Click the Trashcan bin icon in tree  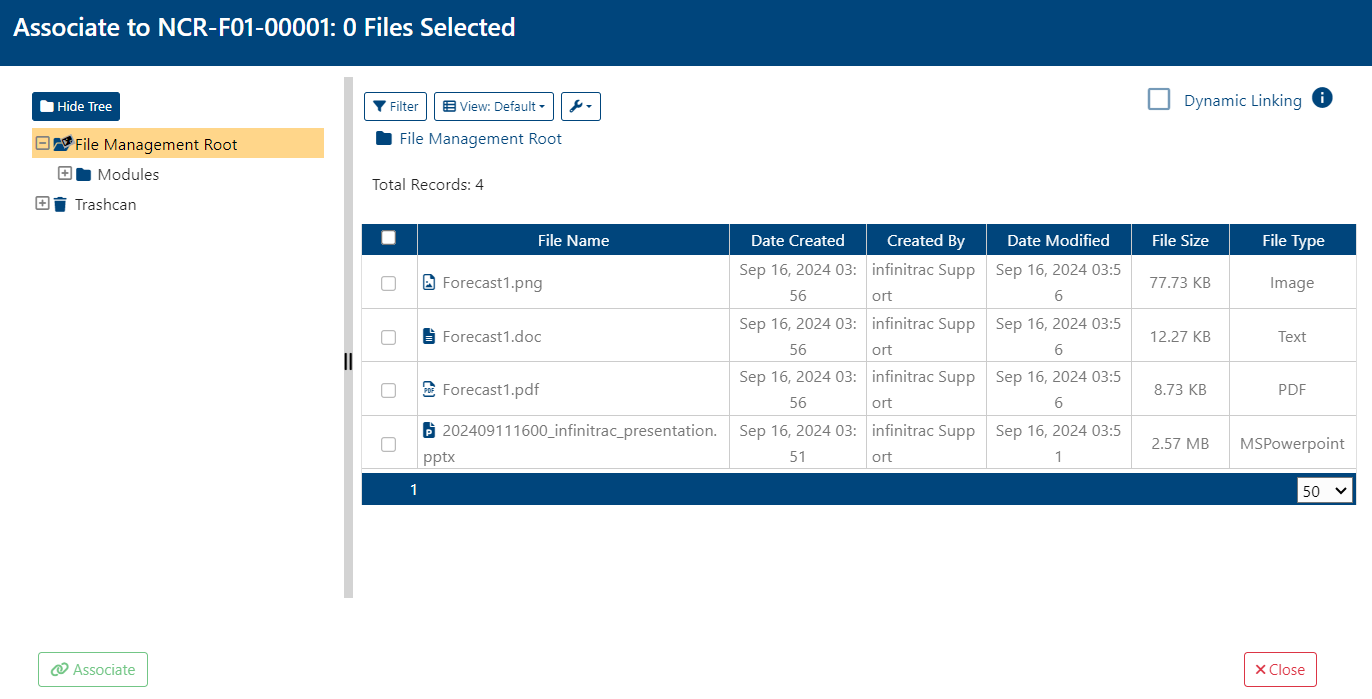tap(60, 204)
